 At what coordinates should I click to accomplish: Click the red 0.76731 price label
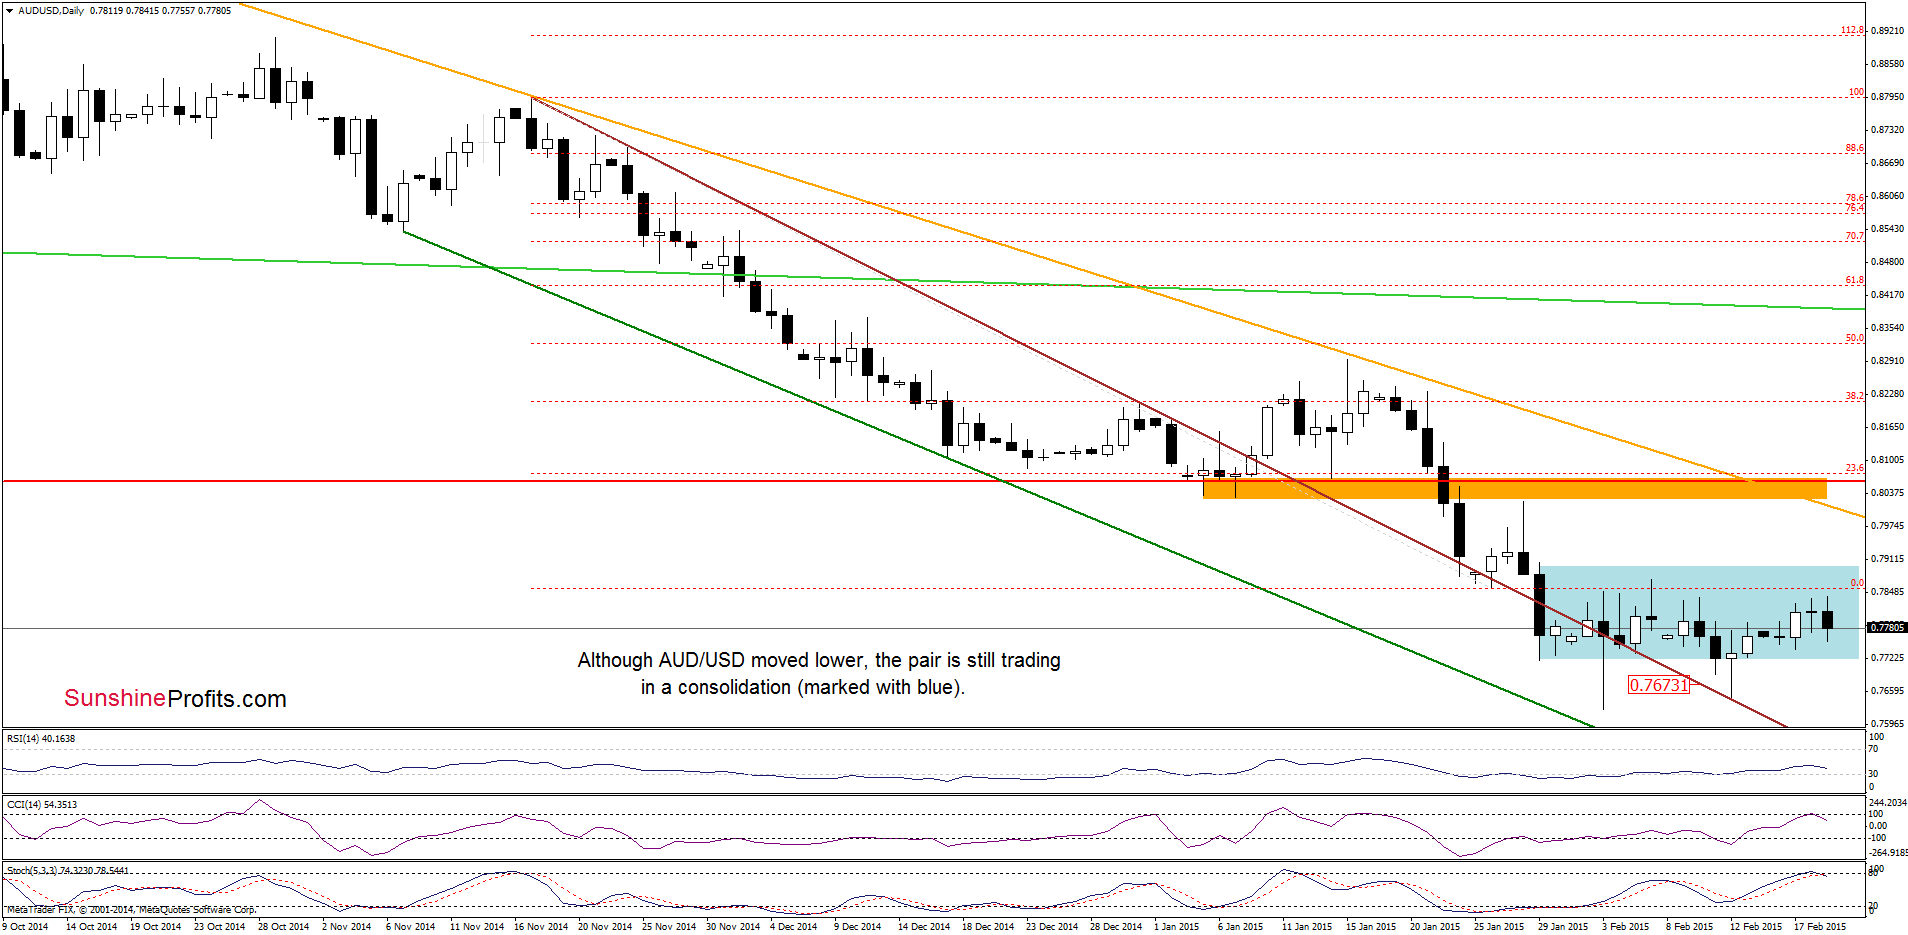coord(1658,685)
